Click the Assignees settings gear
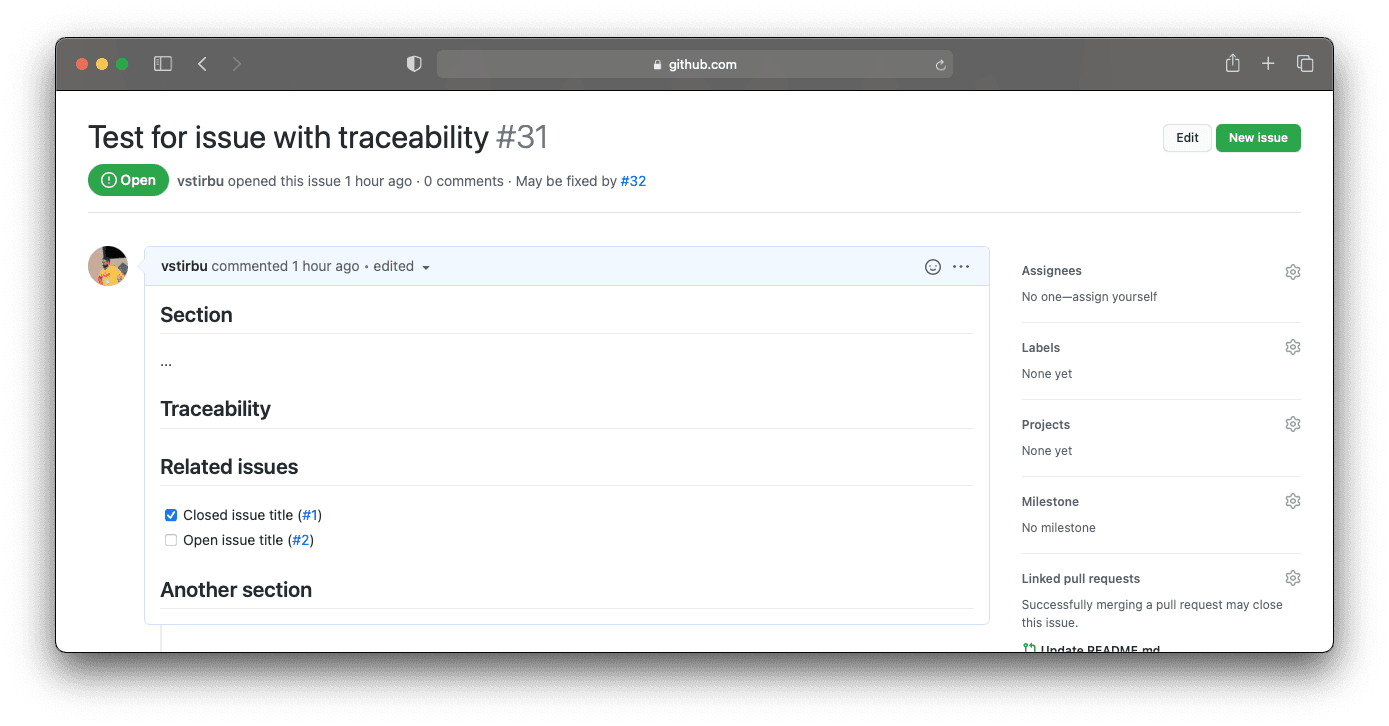The image size is (1389, 726). pos(1292,271)
